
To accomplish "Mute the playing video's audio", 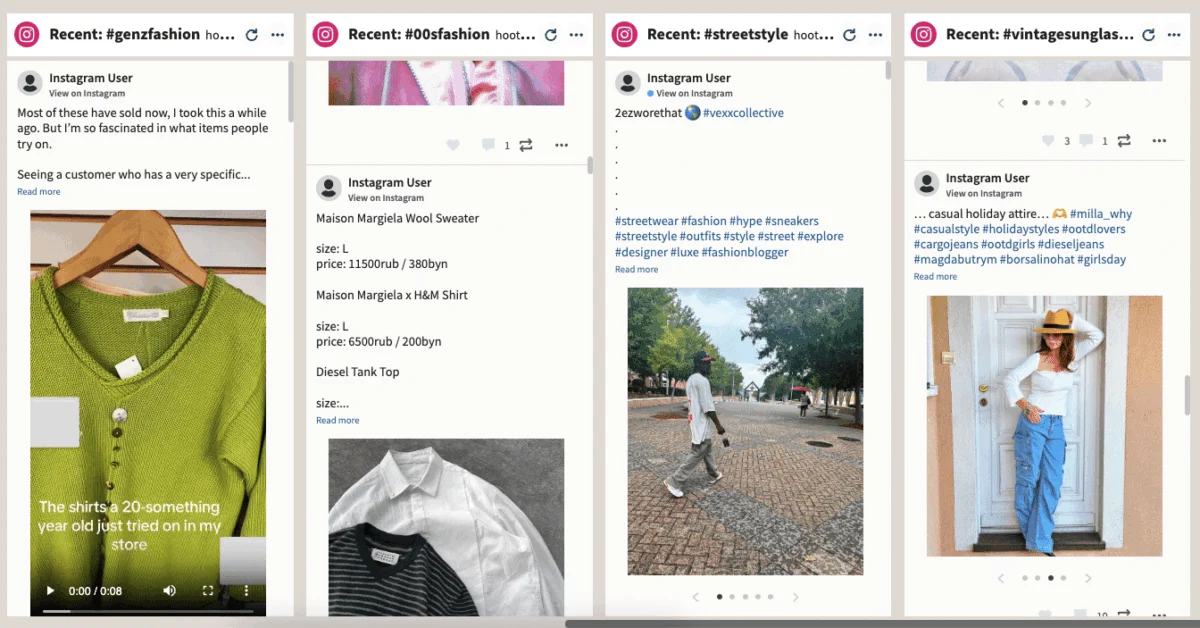I will pyautogui.click(x=168, y=591).
